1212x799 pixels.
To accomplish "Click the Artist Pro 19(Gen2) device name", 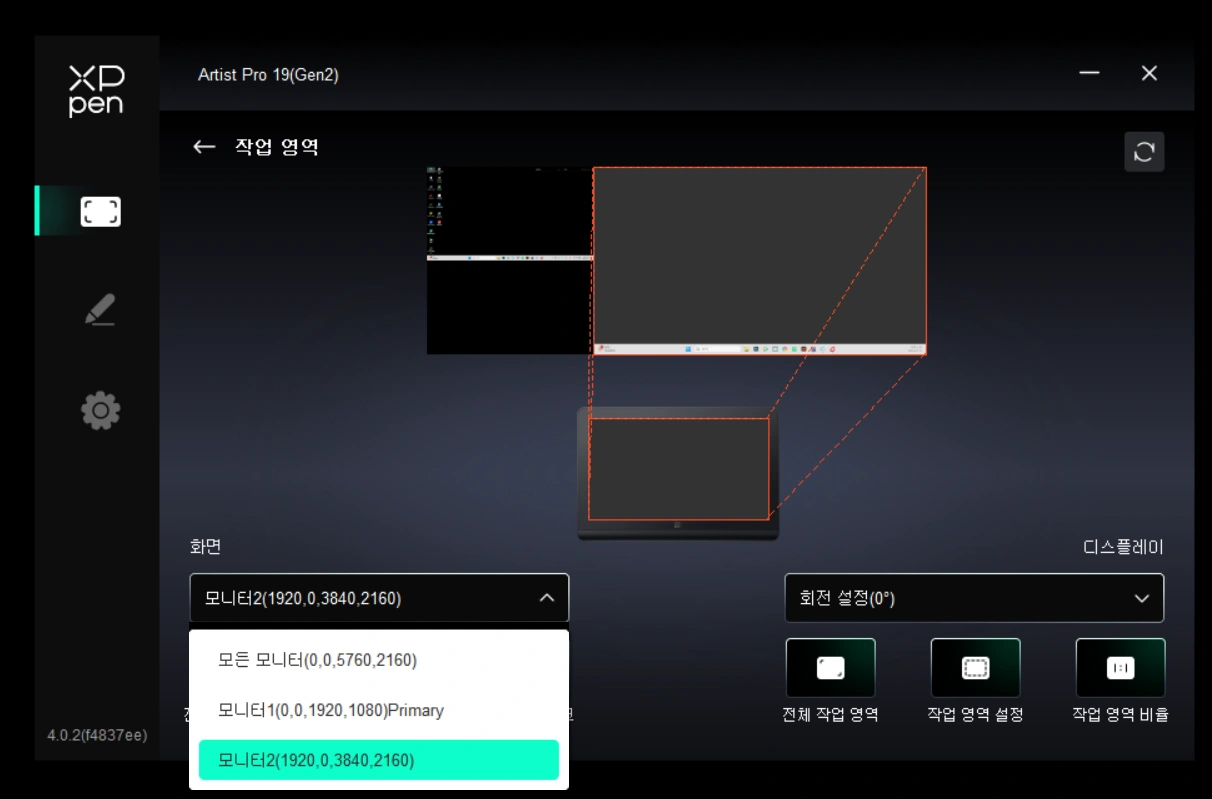I will pos(268,75).
